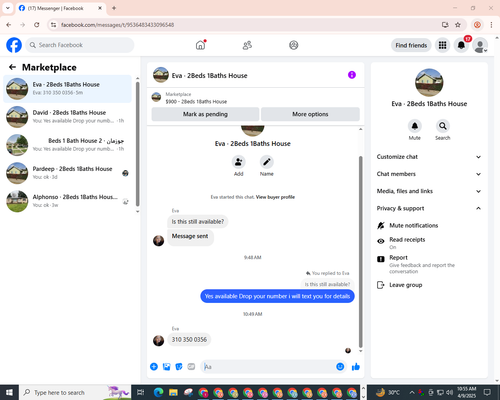Search in conversation using magnifier icon
This screenshot has width=500, height=400.
[x=443, y=126]
